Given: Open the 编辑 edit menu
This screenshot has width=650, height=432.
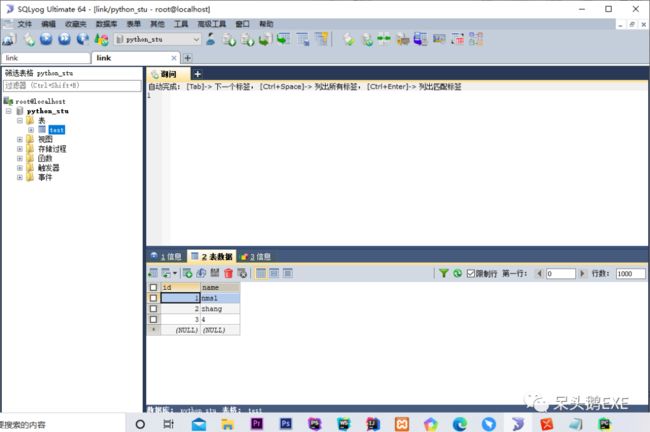Looking at the screenshot, I should [49, 24].
